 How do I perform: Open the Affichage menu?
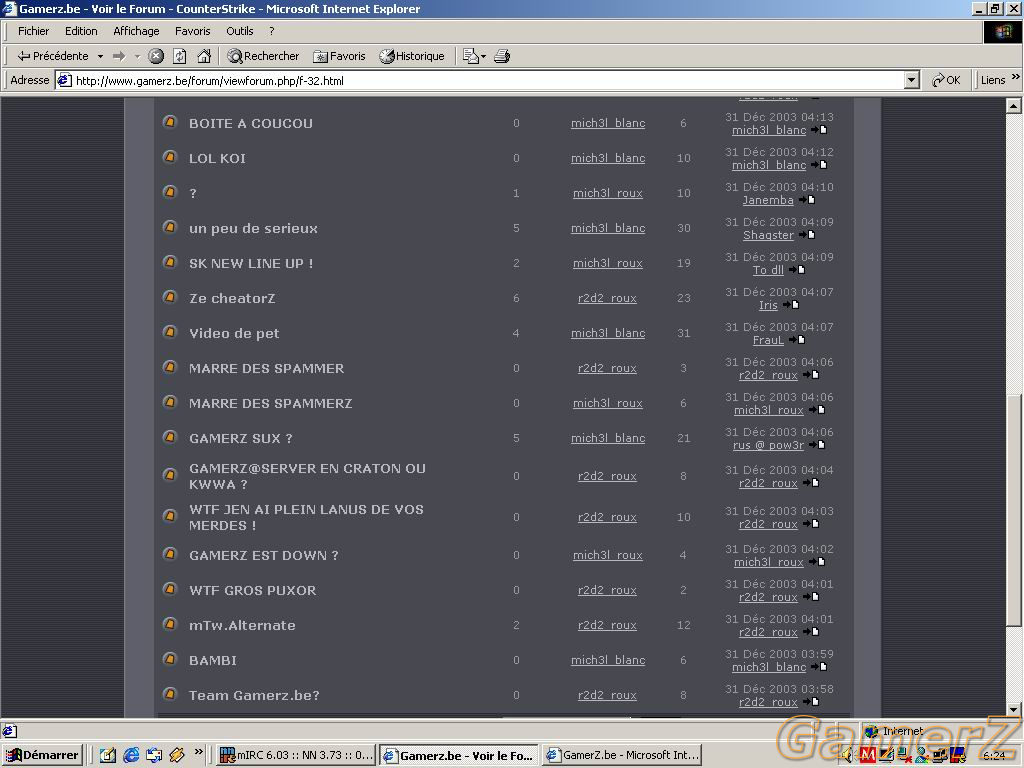(x=136, y=31)
